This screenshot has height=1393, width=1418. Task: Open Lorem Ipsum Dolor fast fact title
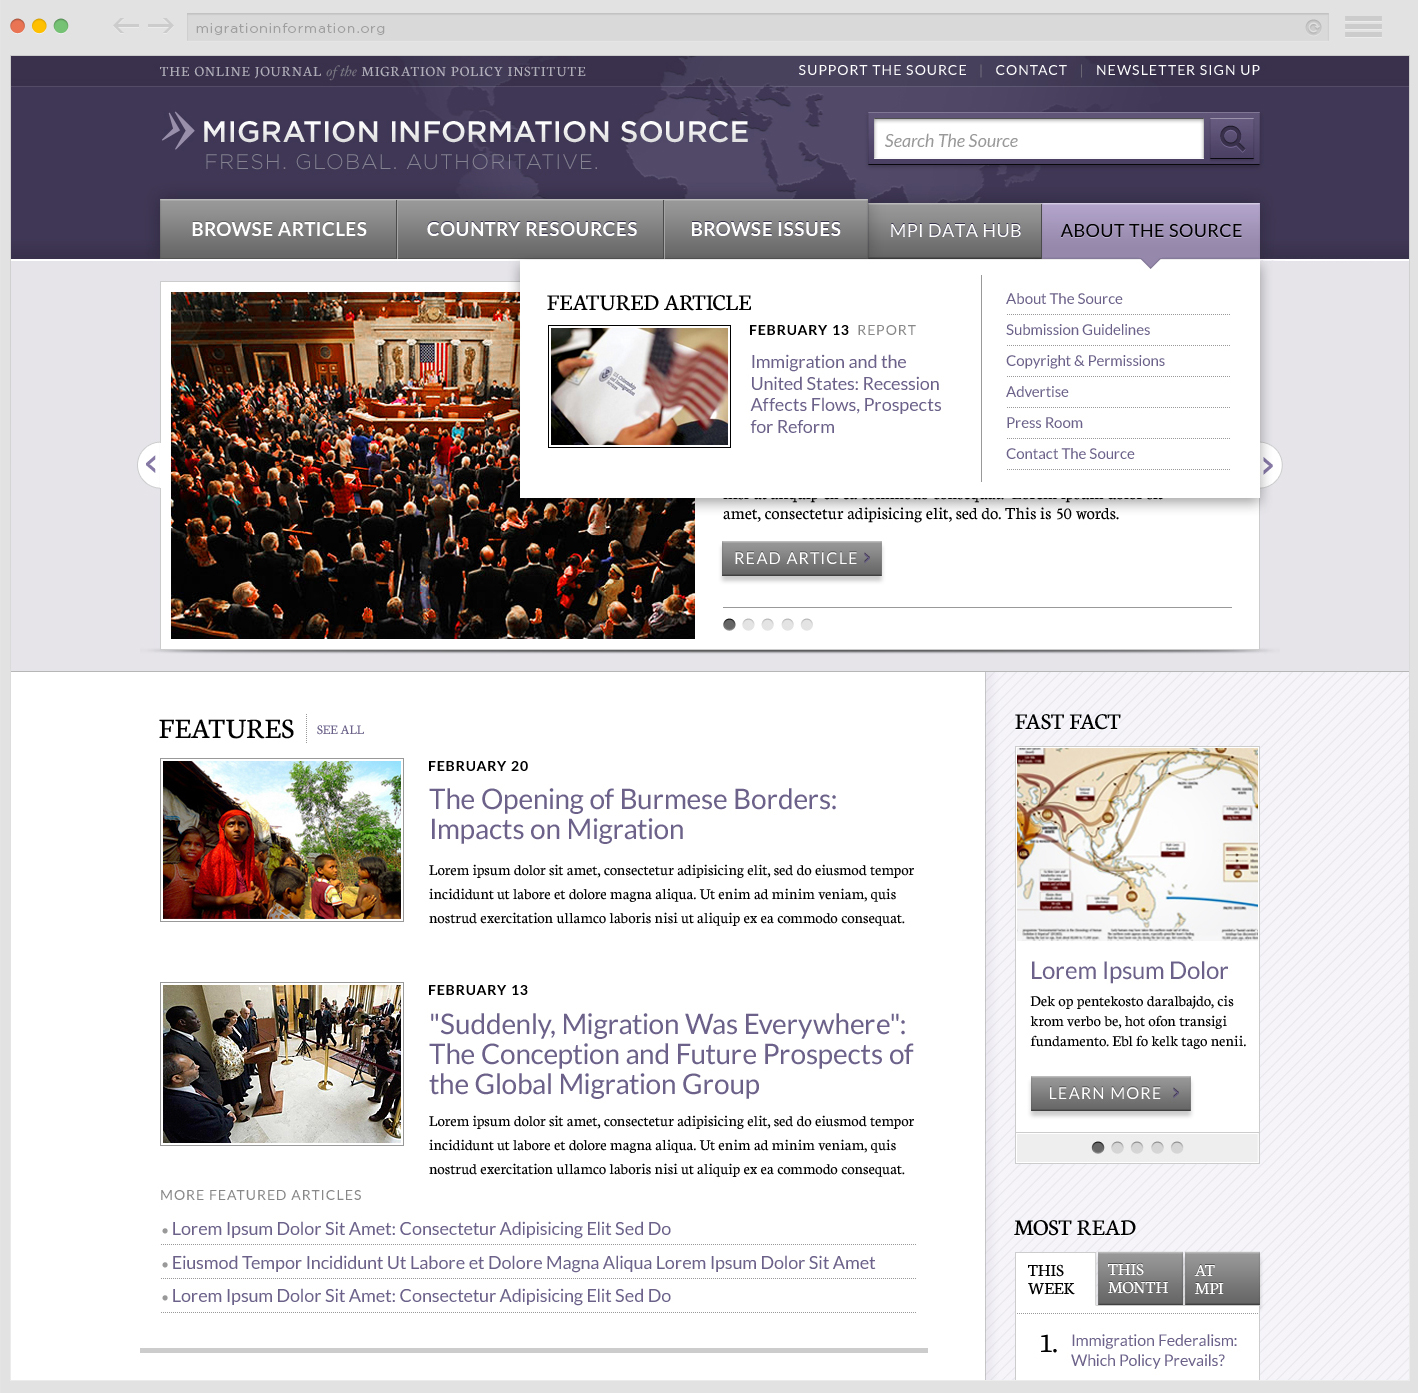(x=1129, y=971)
